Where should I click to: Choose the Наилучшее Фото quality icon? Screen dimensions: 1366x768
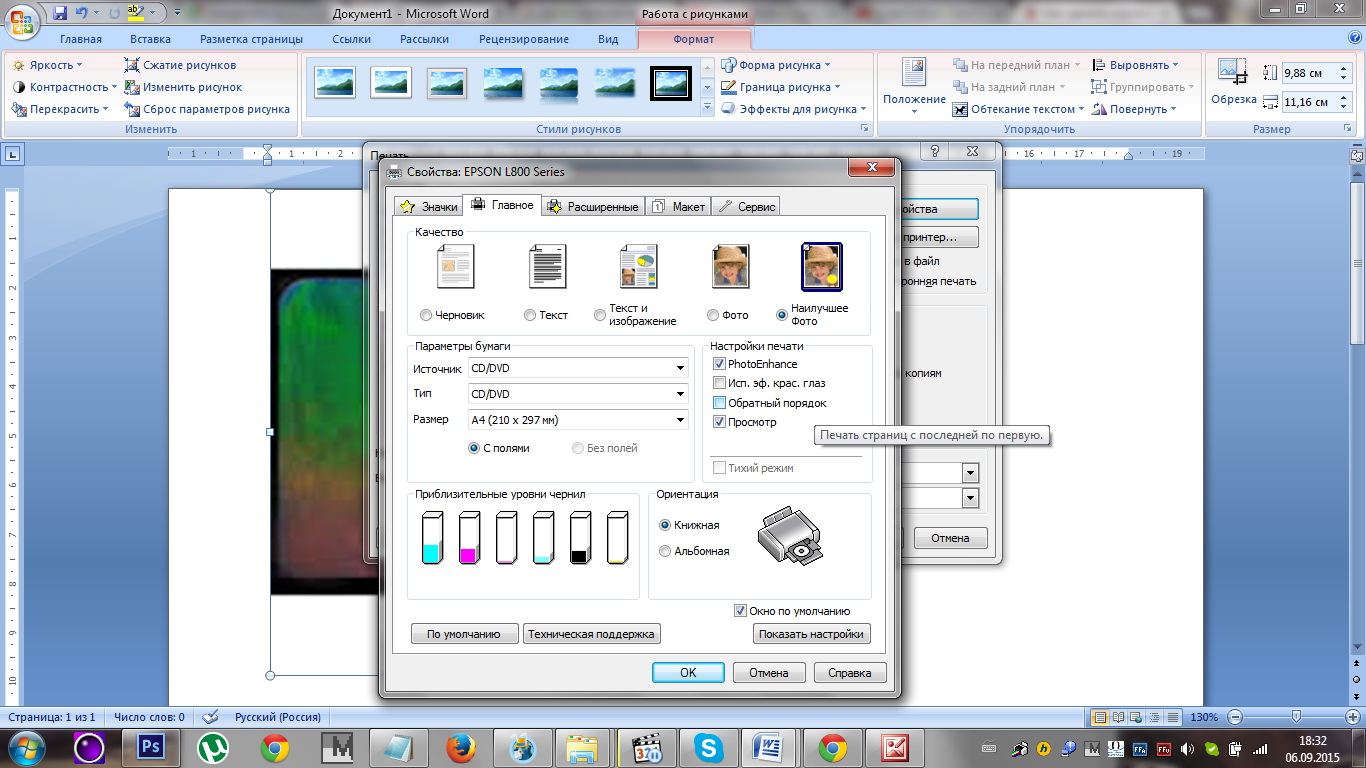coord(822,266)
